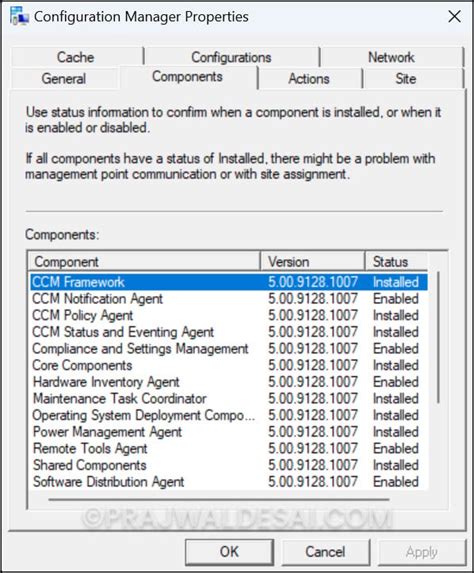
Task: Select the Remote Tools Agent row
Action: coord(229,448)
